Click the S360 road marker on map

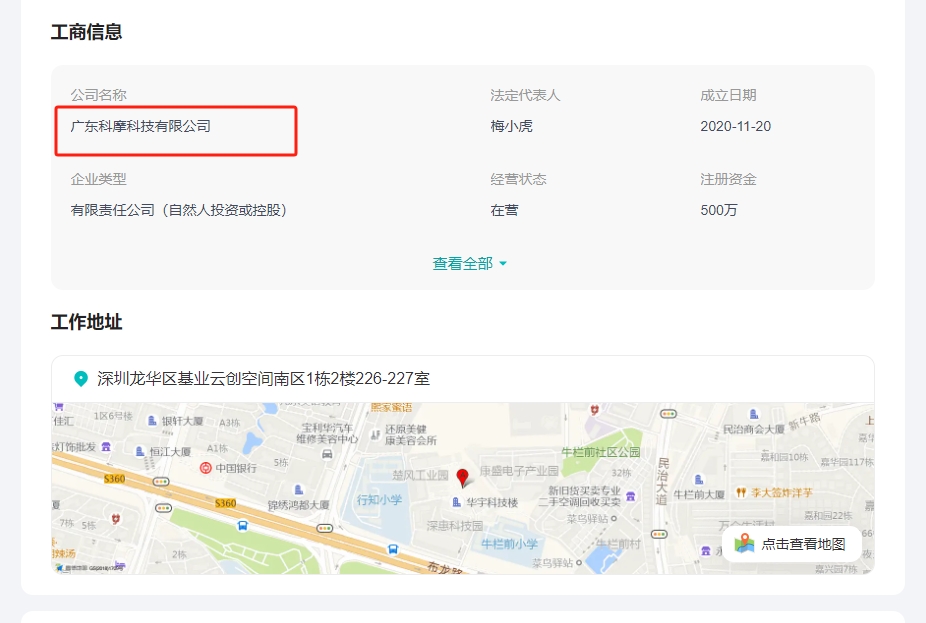225,503
